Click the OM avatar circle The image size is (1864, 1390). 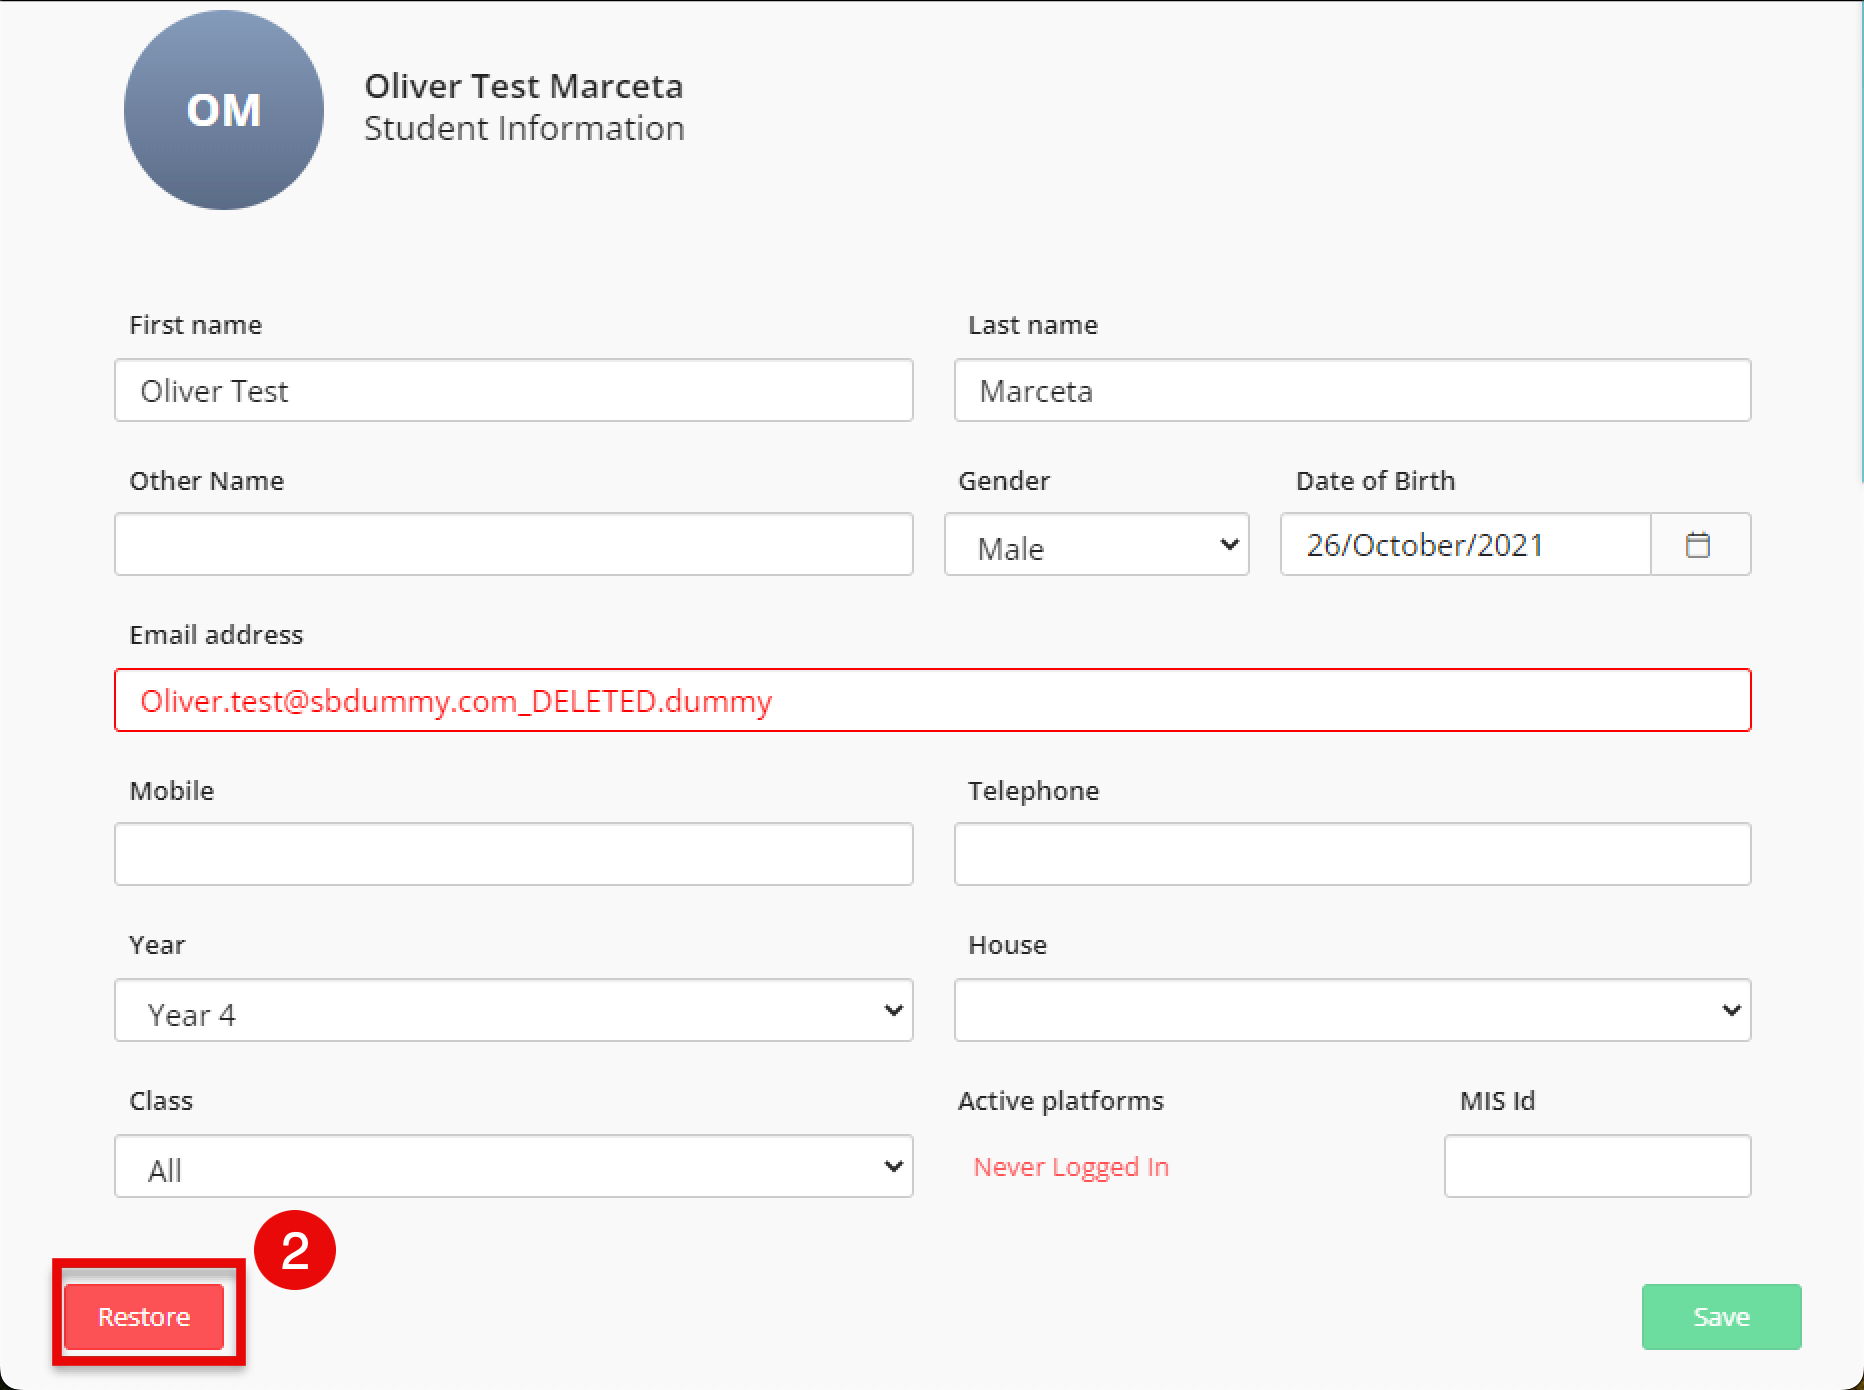click(x=224, y=110)
